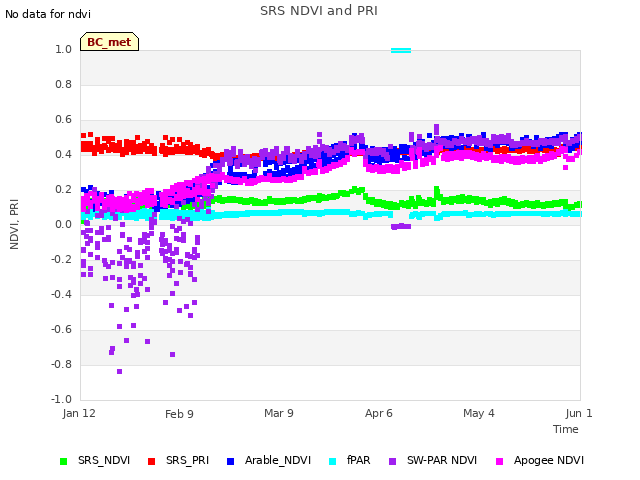
Task: Click the Time x-axis label
Action: point(566,429)
